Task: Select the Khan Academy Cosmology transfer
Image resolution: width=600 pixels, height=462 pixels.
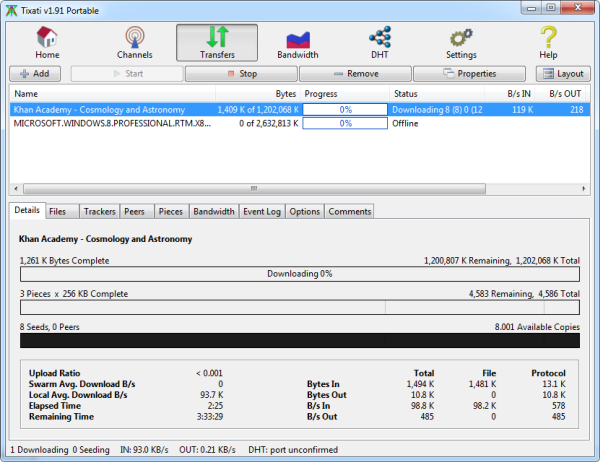Action: [100, 109]
